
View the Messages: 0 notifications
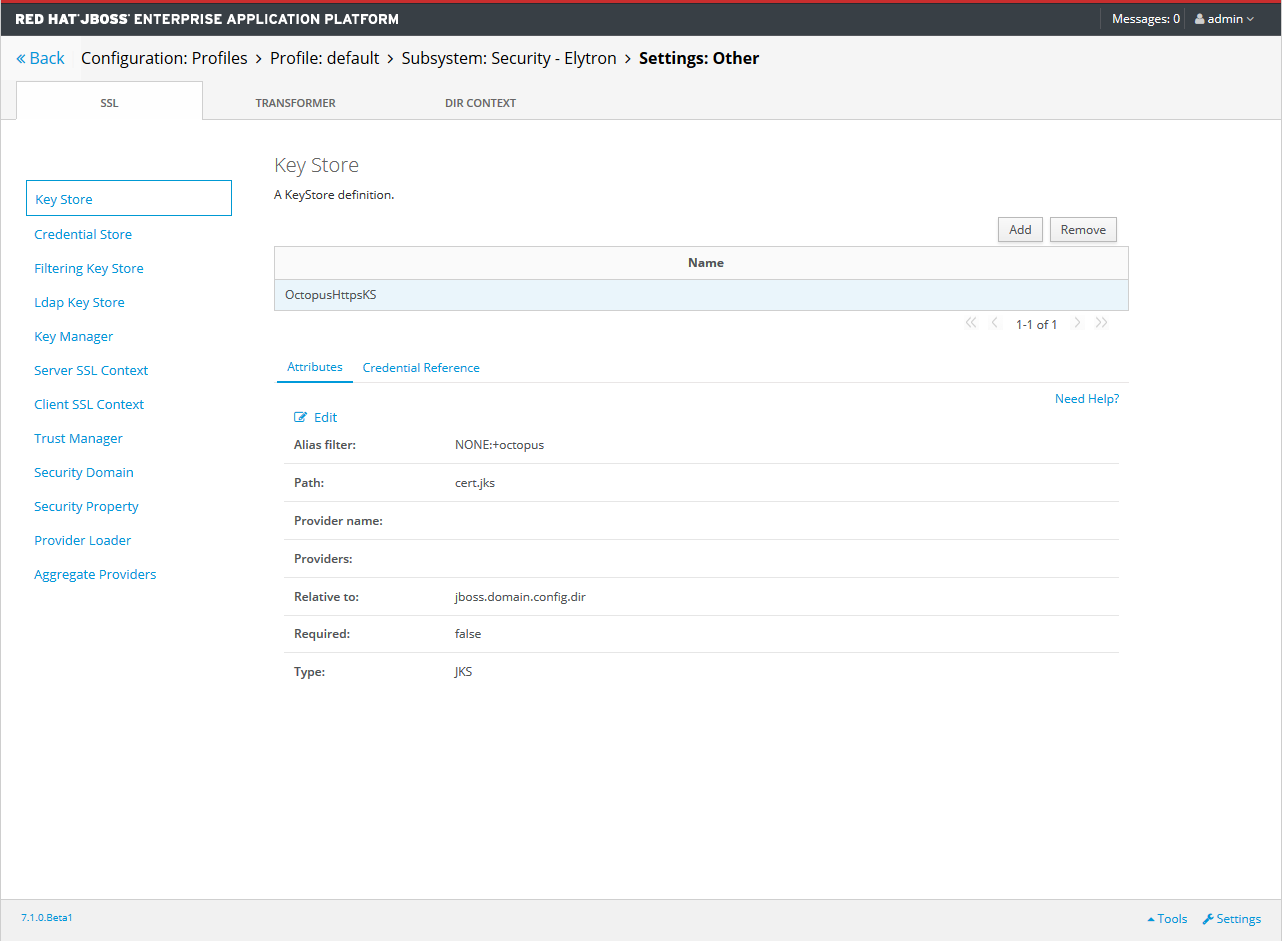1145,19
